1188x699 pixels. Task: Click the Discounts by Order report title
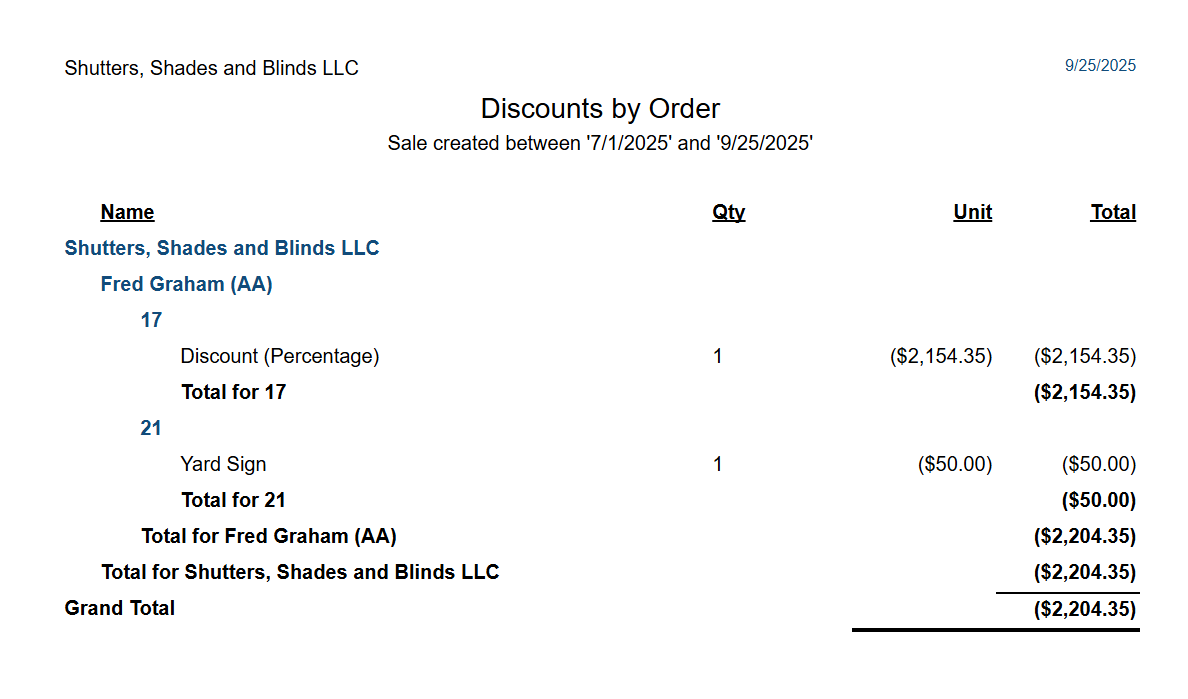[x=600, y=108]
